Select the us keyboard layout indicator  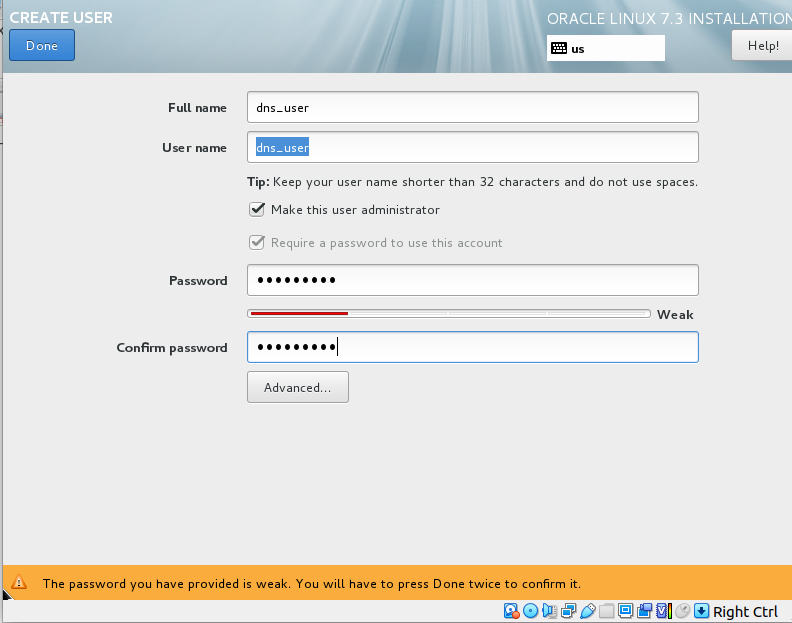606,49
